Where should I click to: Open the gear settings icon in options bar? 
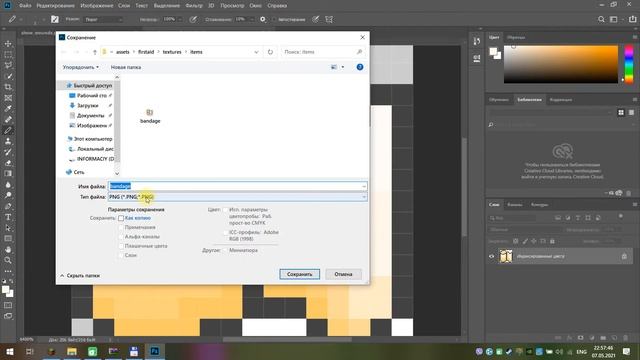tap(263, 19)
